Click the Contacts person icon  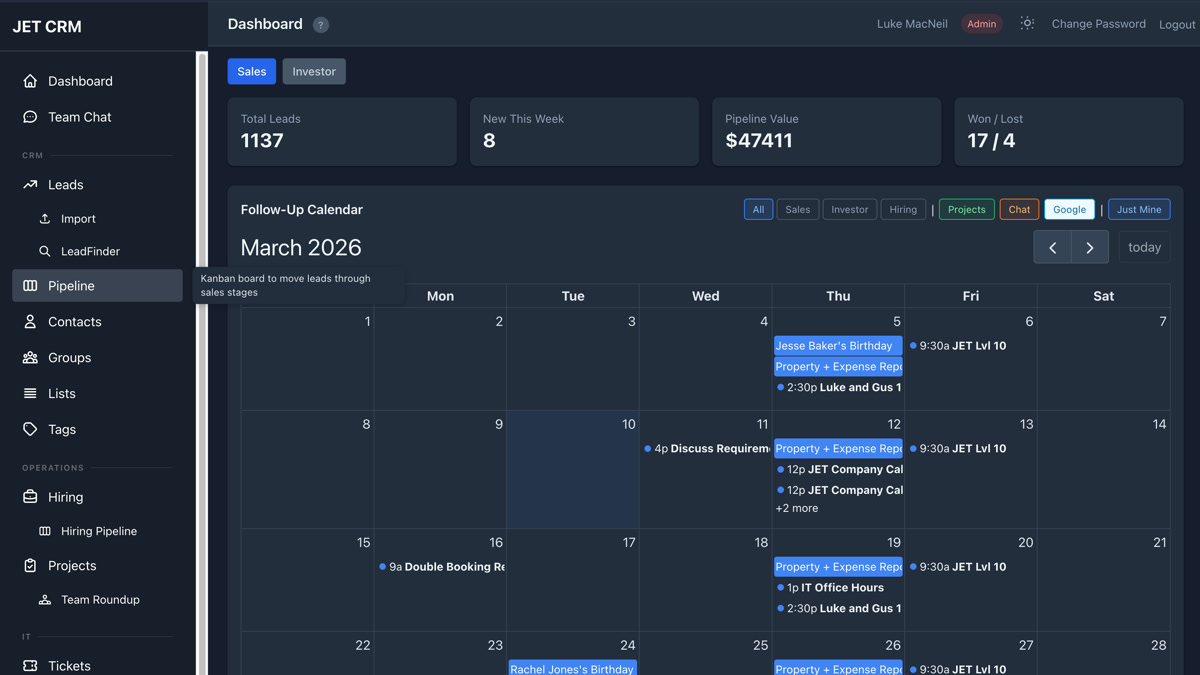point(30,322)
